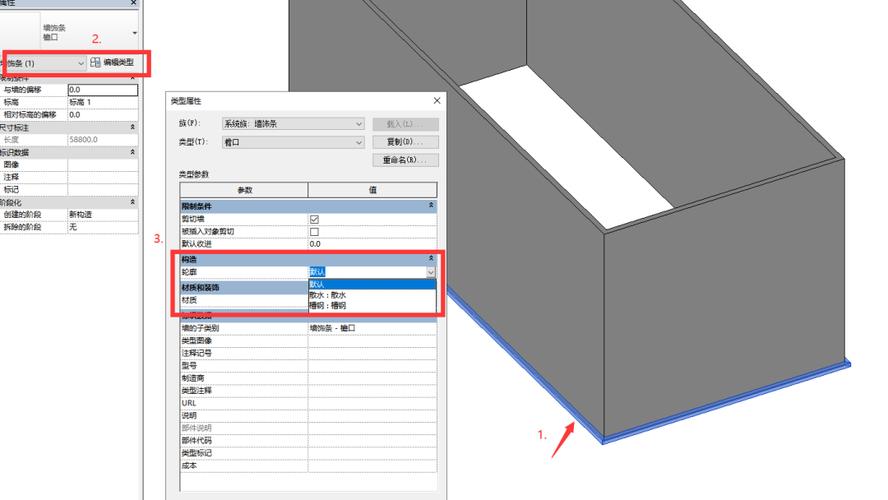Click the 重命名(R)... button
The height and width of the screenshot is (500, 888).
point(405,160)
